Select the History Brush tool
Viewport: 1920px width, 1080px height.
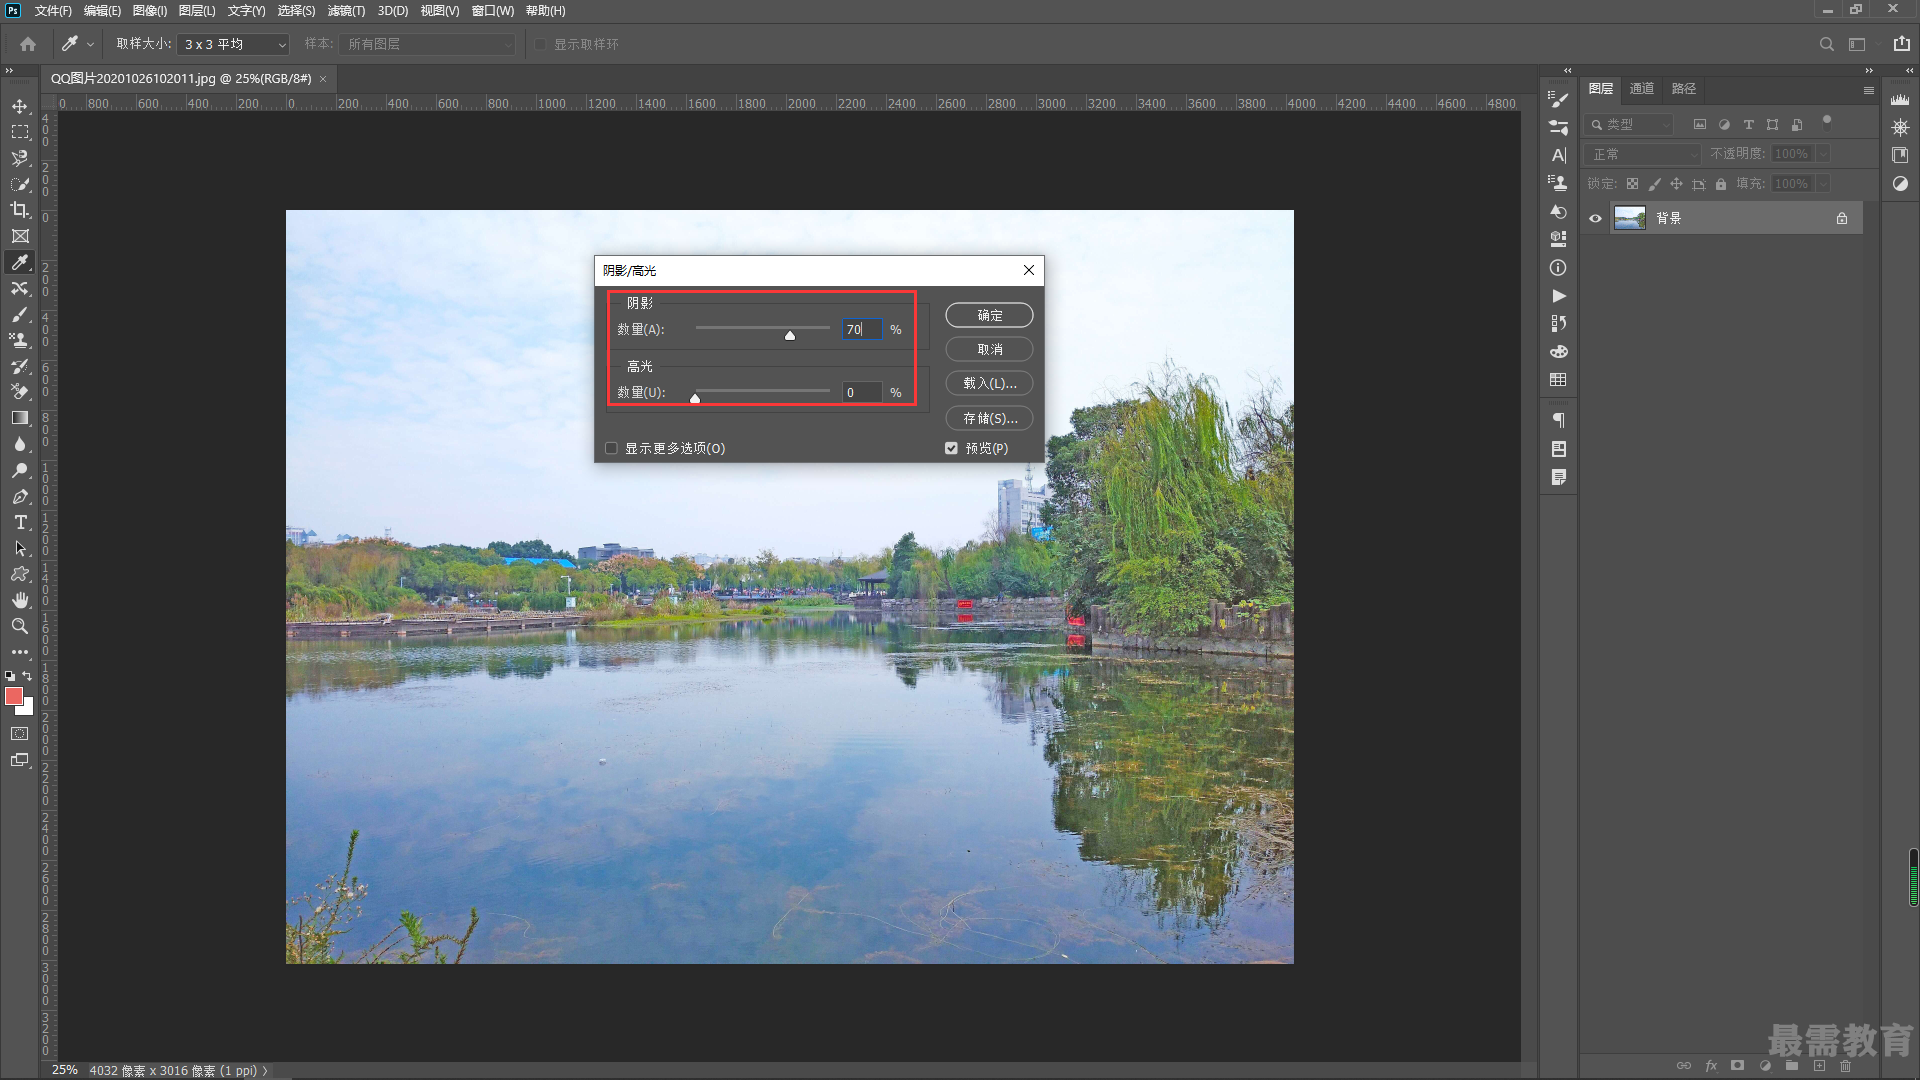click(x=20, y=366)
